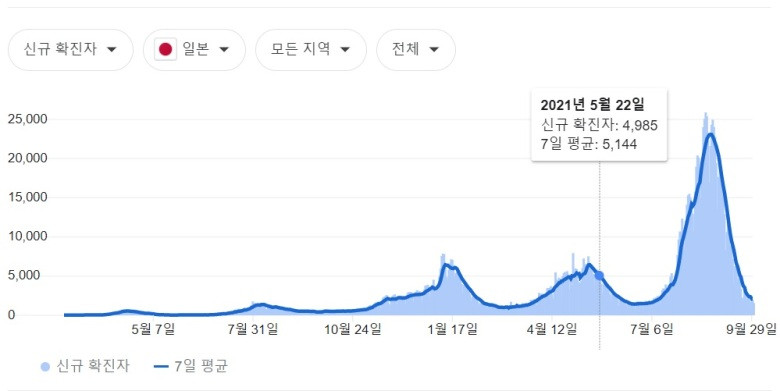
Task: Open the 전체 time range dropdown
Action: point(416,49)
